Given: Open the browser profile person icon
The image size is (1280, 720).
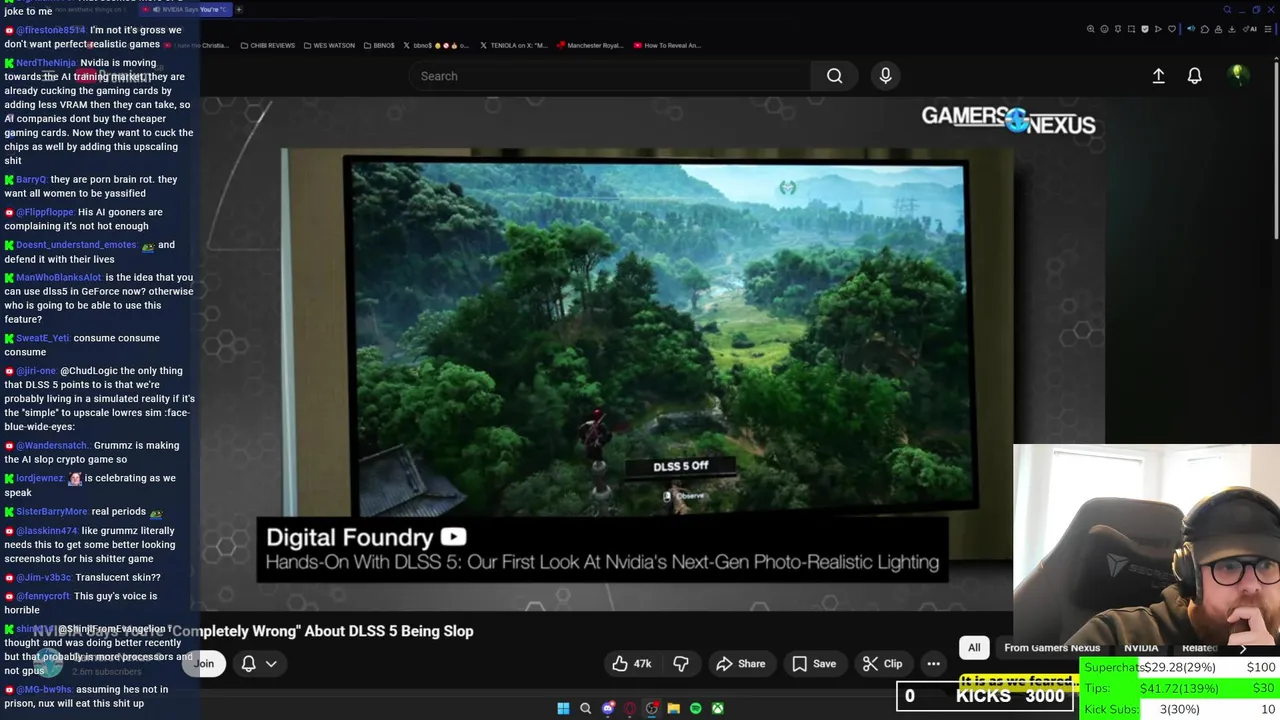Looking at the screenshot, I should coord(1218,29).
